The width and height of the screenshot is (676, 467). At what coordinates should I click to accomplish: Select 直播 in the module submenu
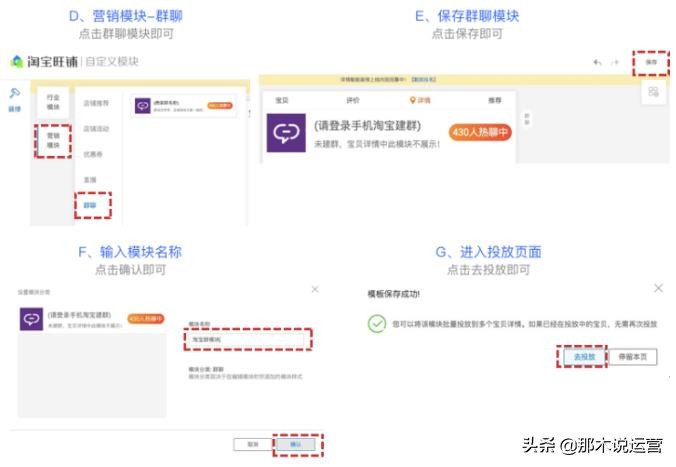pos(90,179)
